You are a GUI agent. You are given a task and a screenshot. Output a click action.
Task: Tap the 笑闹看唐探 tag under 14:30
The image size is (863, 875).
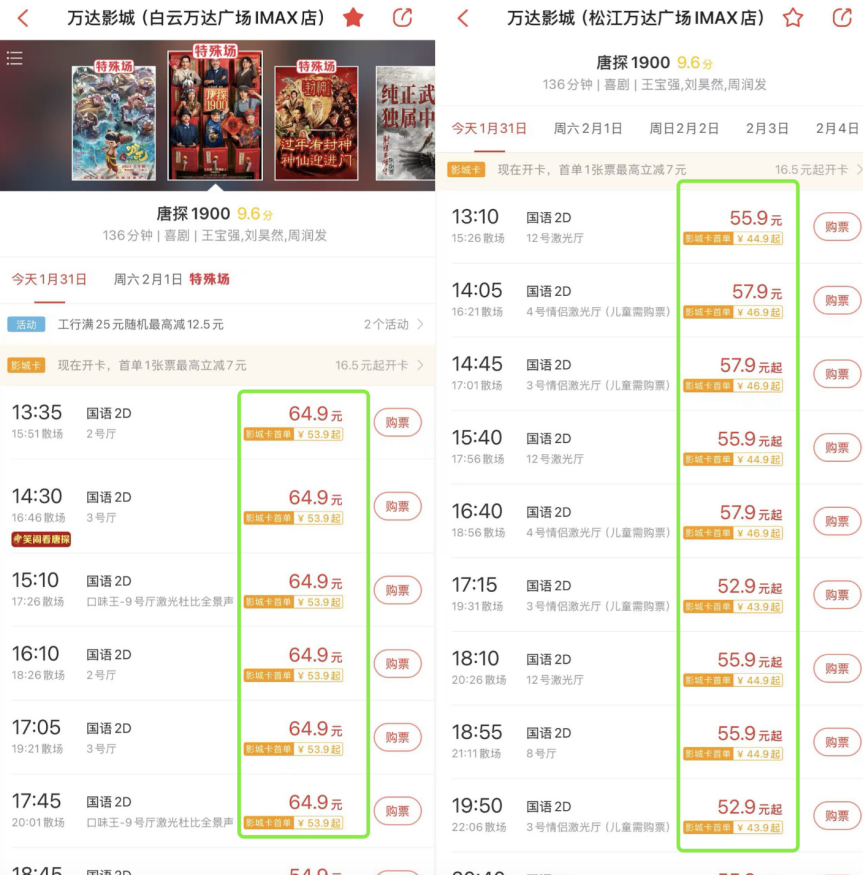pos(41,539)
